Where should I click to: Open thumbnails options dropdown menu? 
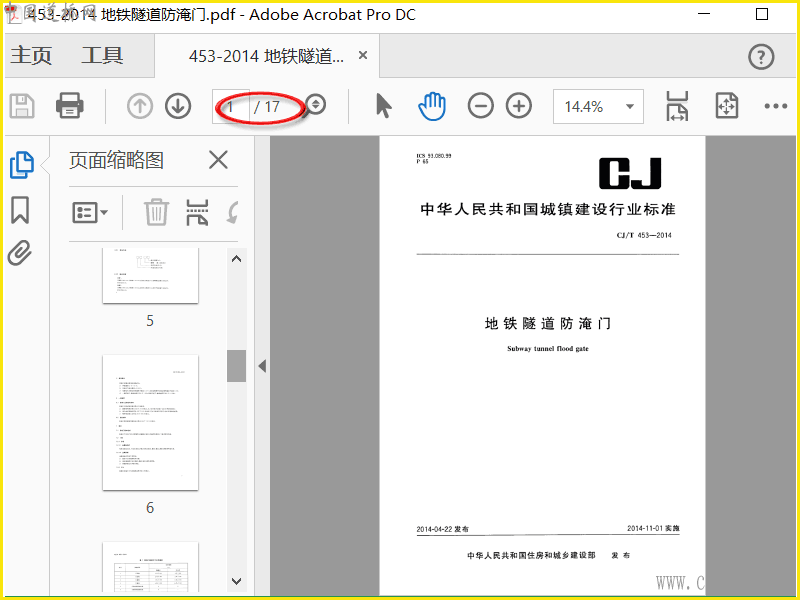90,212
